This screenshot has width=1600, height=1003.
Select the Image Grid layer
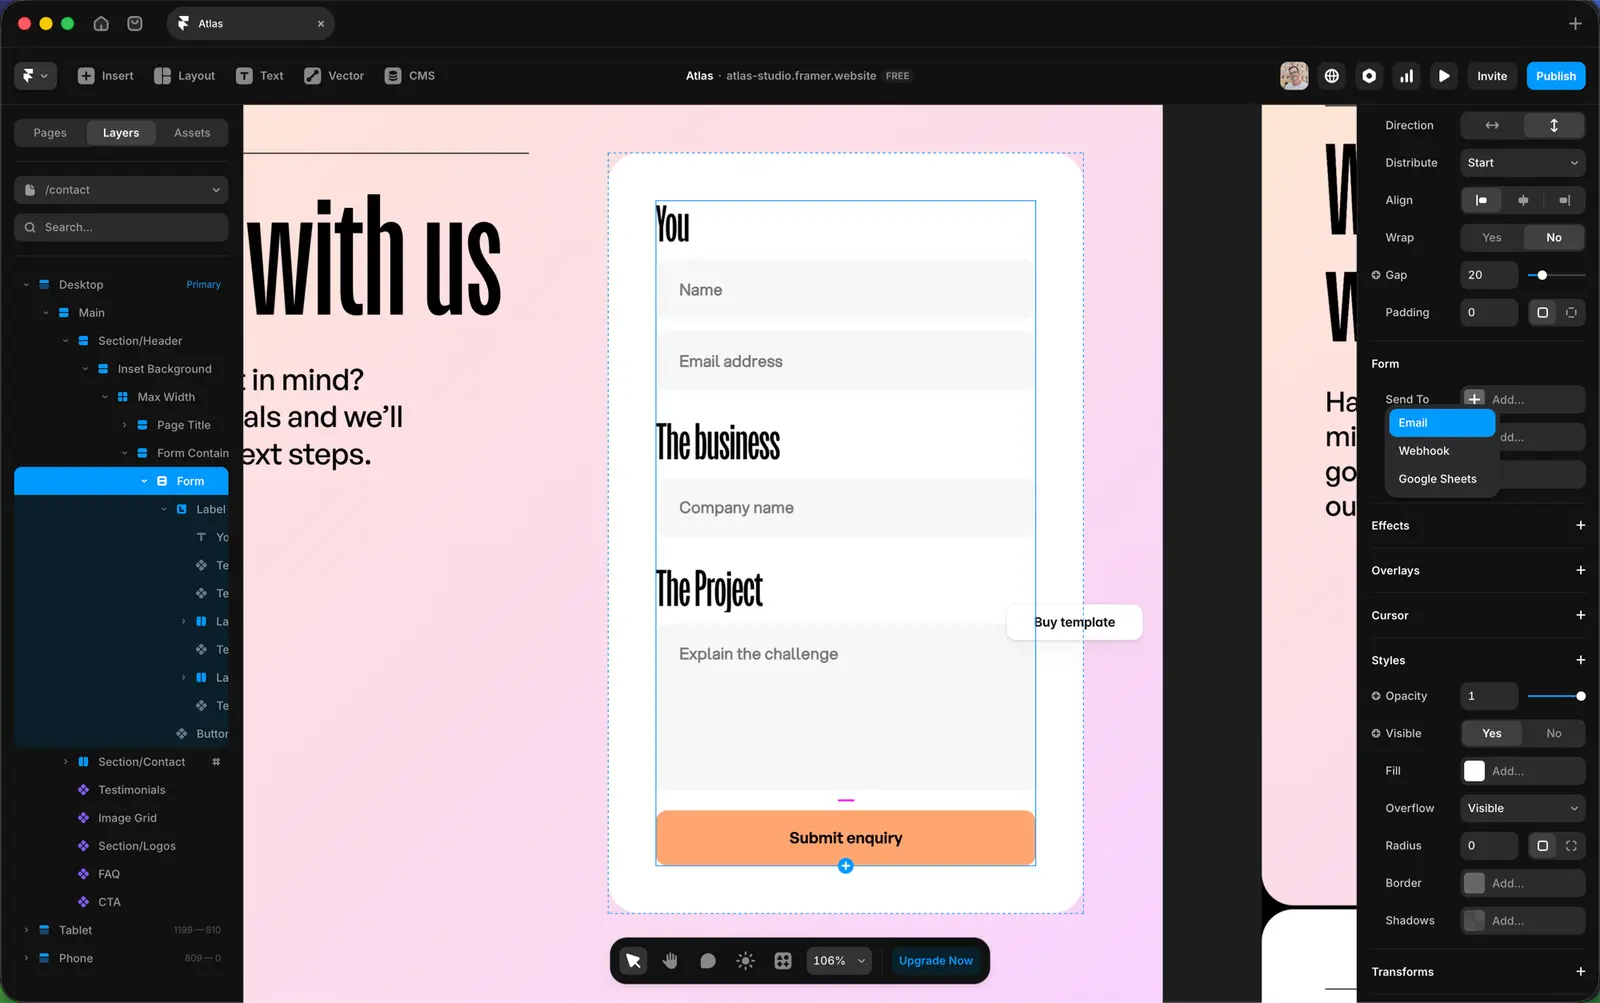point(128,818)
